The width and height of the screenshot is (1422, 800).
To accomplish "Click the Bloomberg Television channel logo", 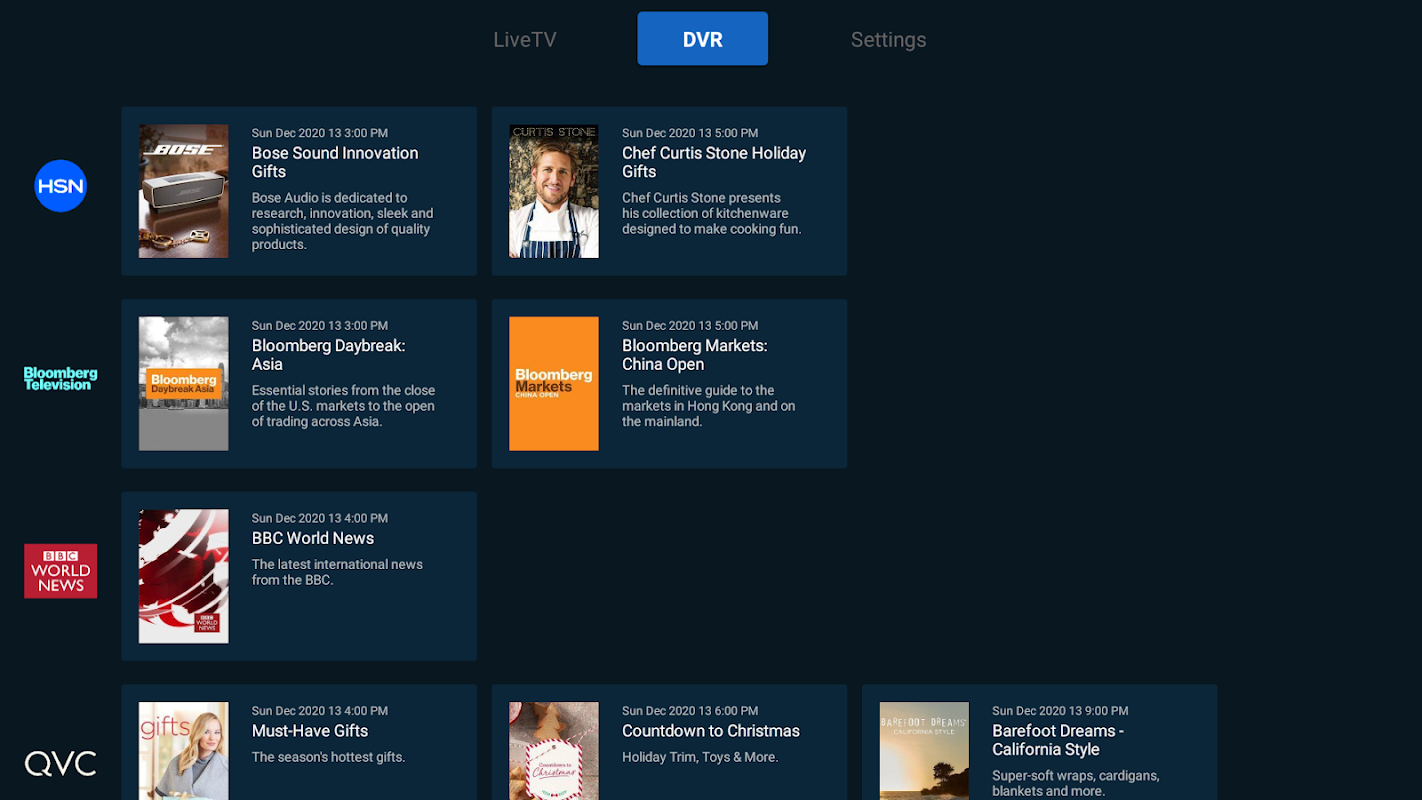I will click(x=61, y=378).
